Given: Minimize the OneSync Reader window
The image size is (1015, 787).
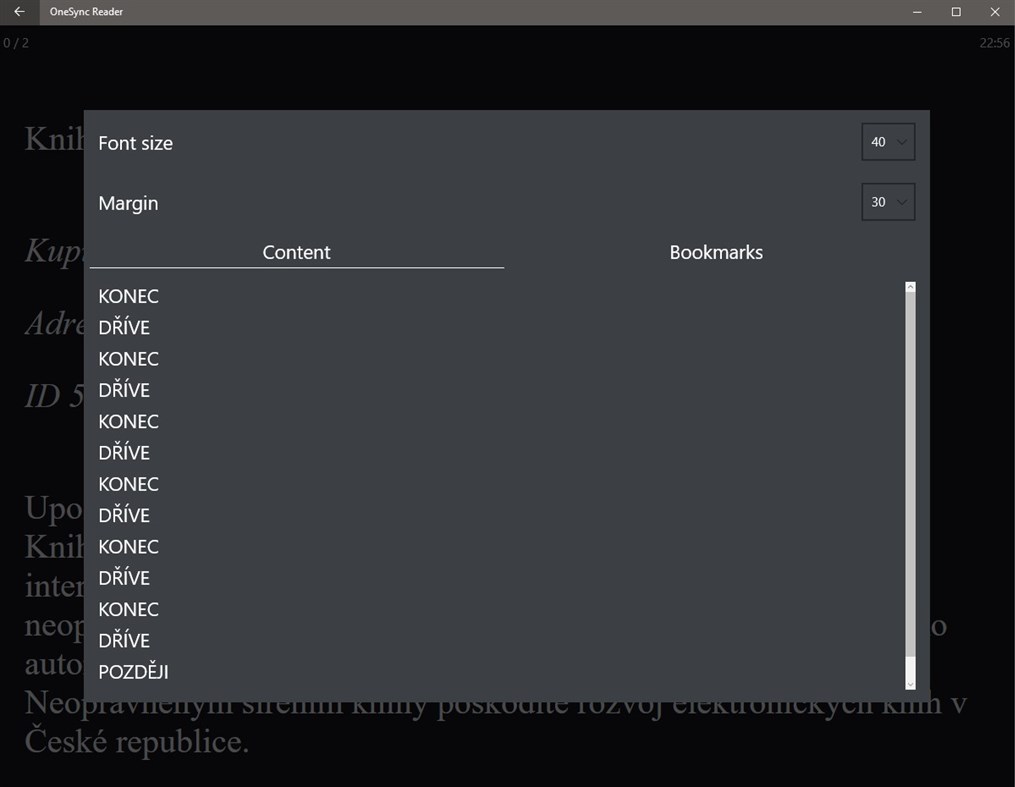Looking at the screenshot, I should point(916,12).
